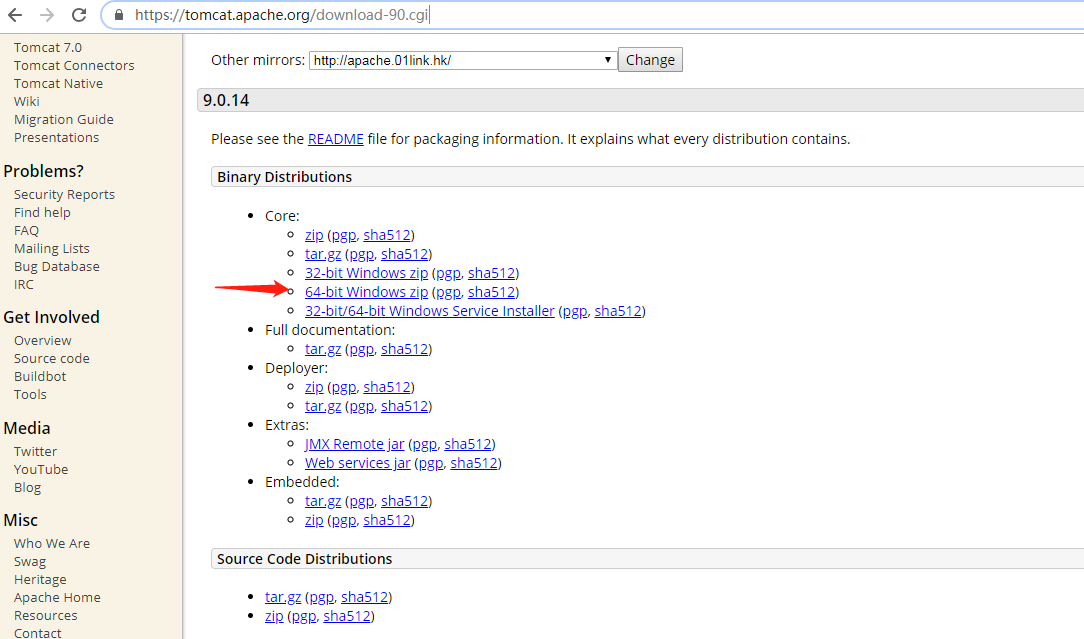1084x639 pixels.
Task: Open sha512 for Full documentation tar.gz
Action: 404,349
